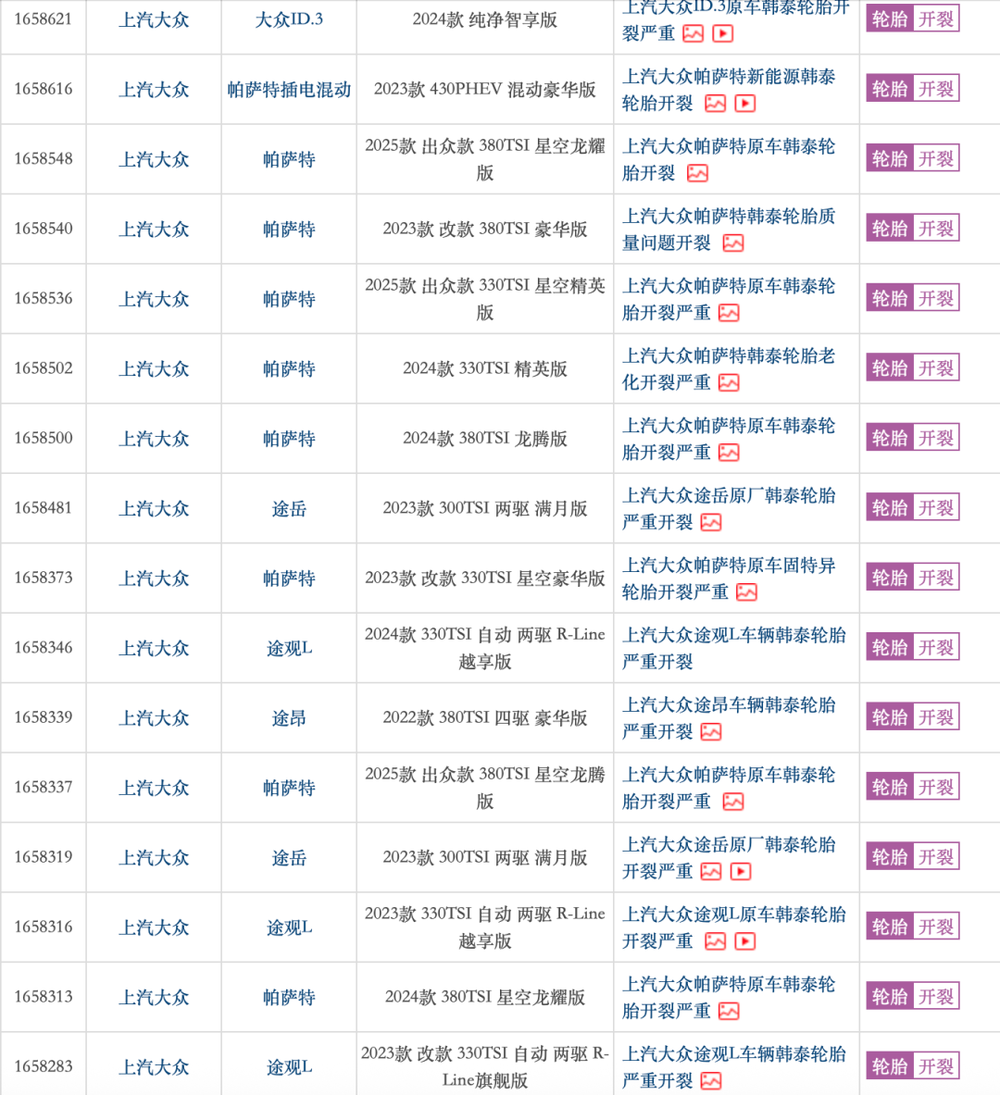This screenshot has width=1000, height=1095.
Task: Open 大众ID.3 model link
Action: click(289, 20)
